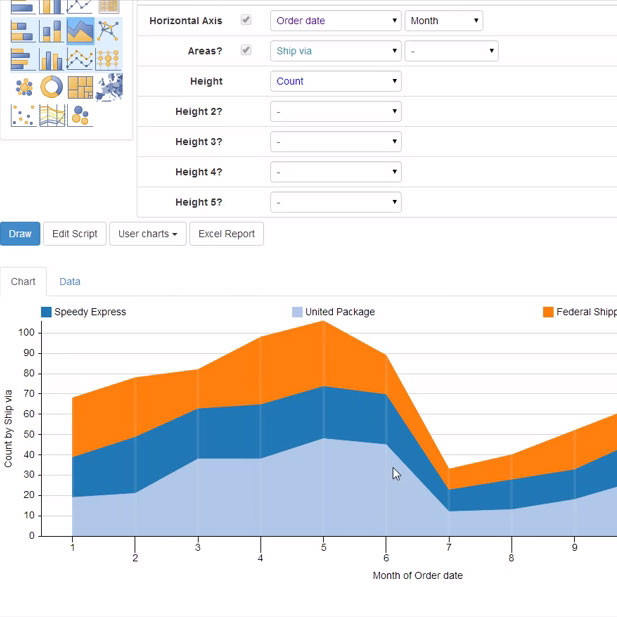Click the Speedy Express legend color swatch

[46, 312]
